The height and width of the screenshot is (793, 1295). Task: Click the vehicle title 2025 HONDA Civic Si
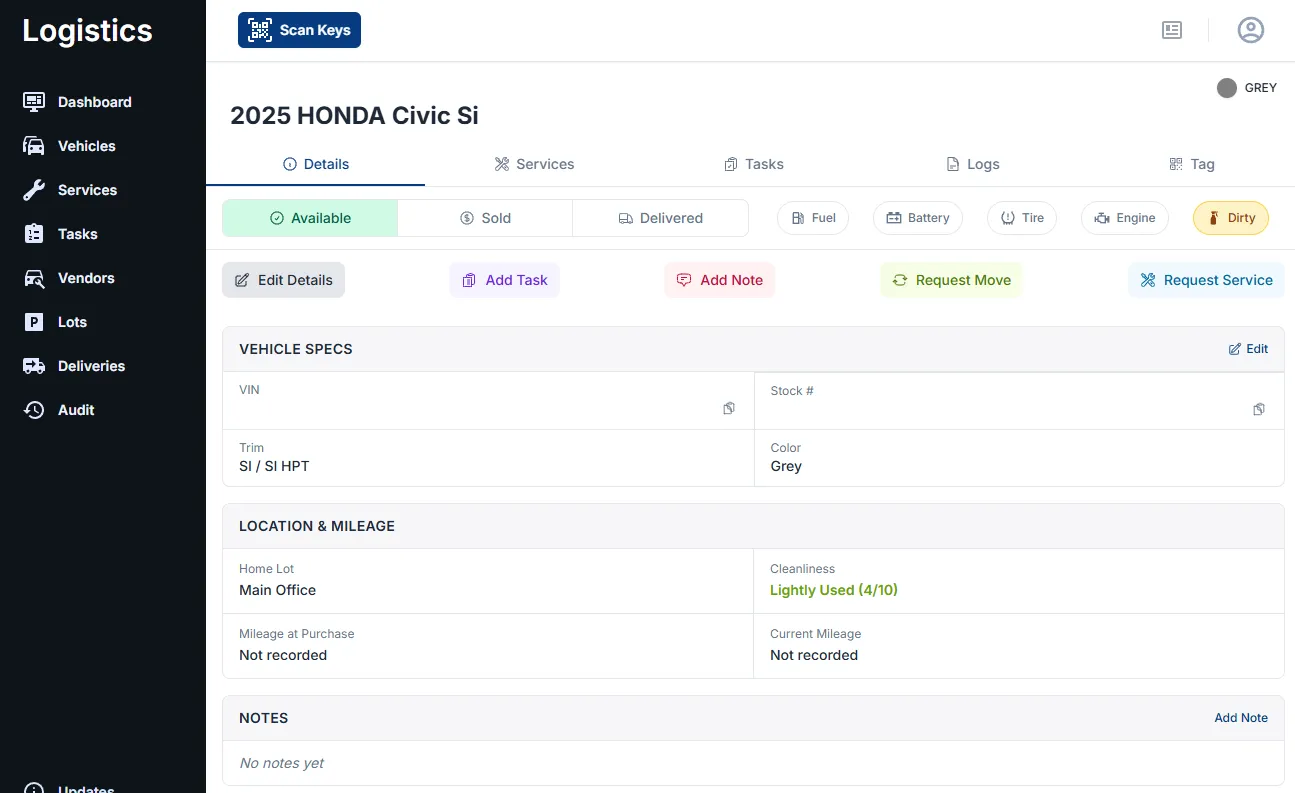[354, 115]
